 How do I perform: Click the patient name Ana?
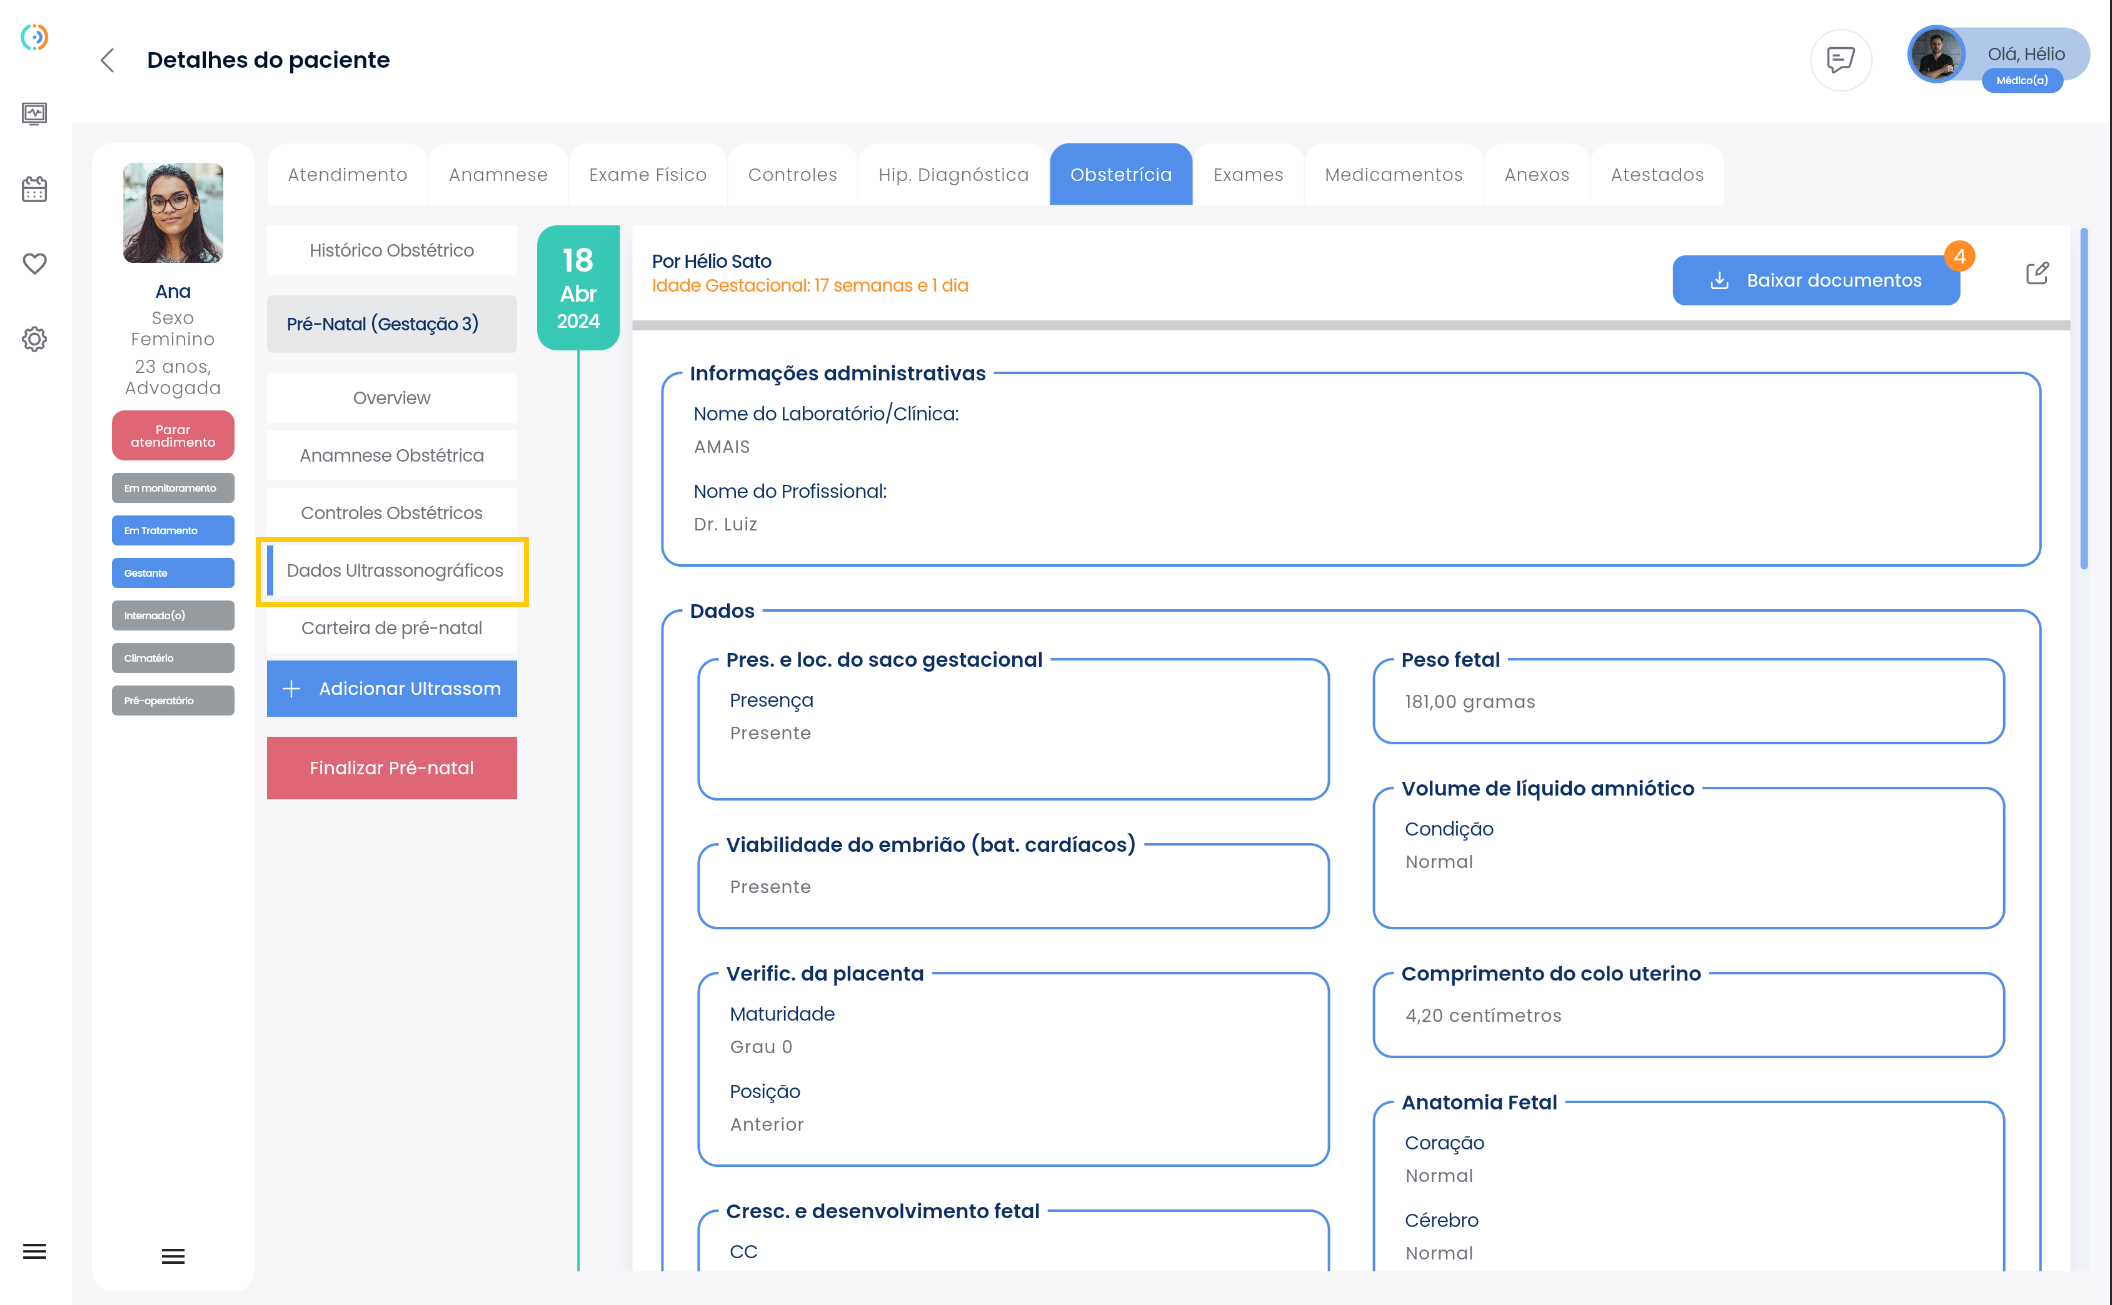point(173,292)
